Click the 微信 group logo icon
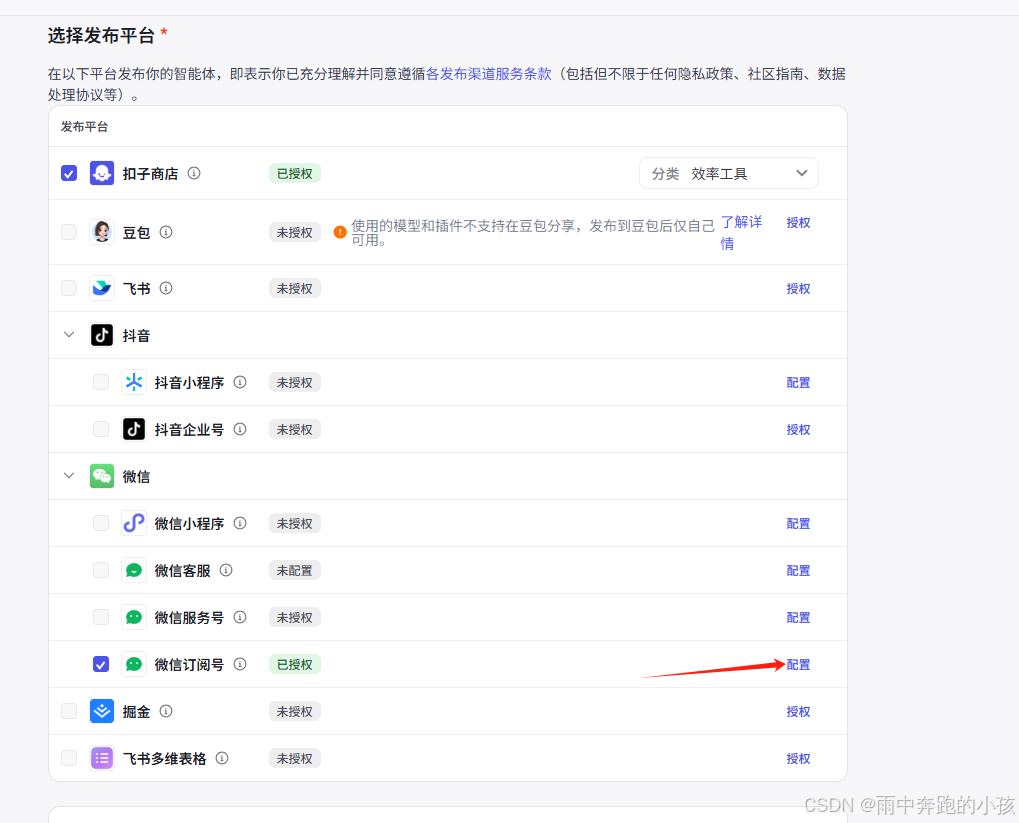Screen dimensions: 1019x823 point(101,476)
